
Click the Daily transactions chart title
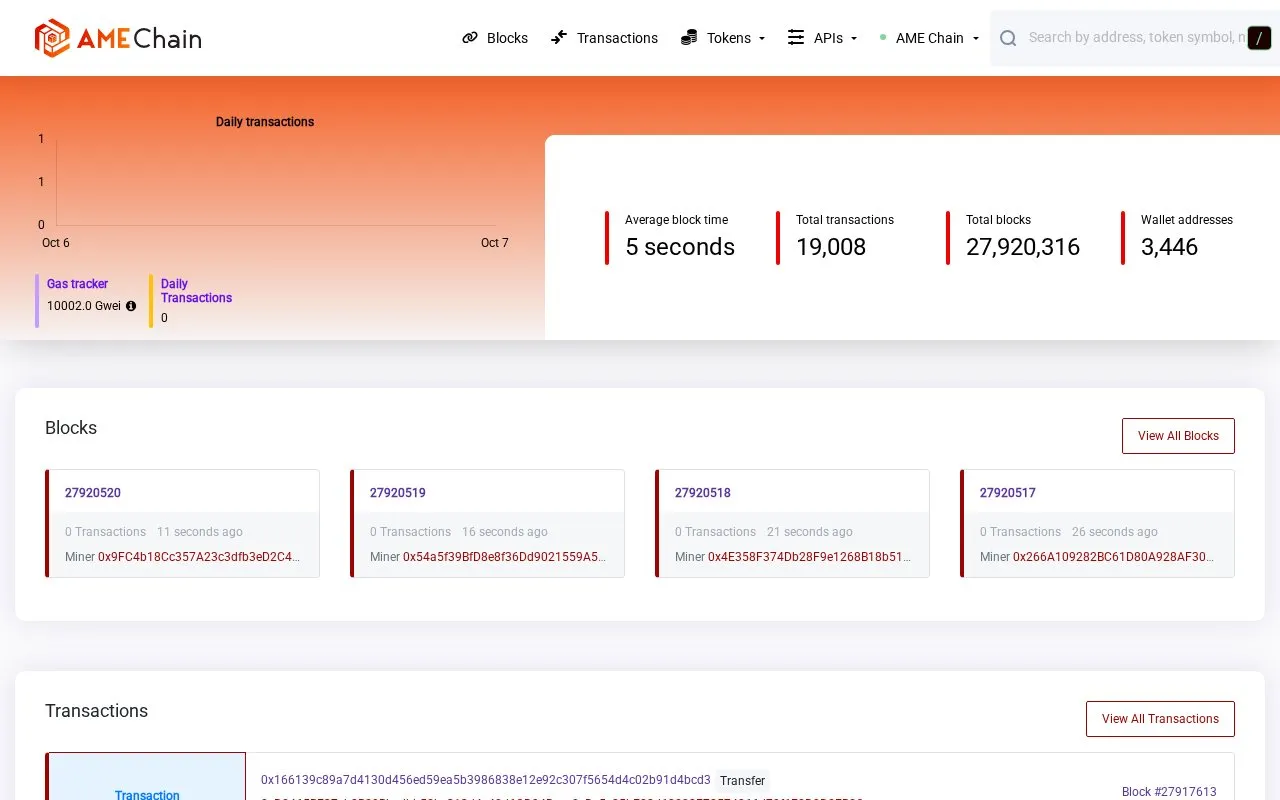(265, 122)
